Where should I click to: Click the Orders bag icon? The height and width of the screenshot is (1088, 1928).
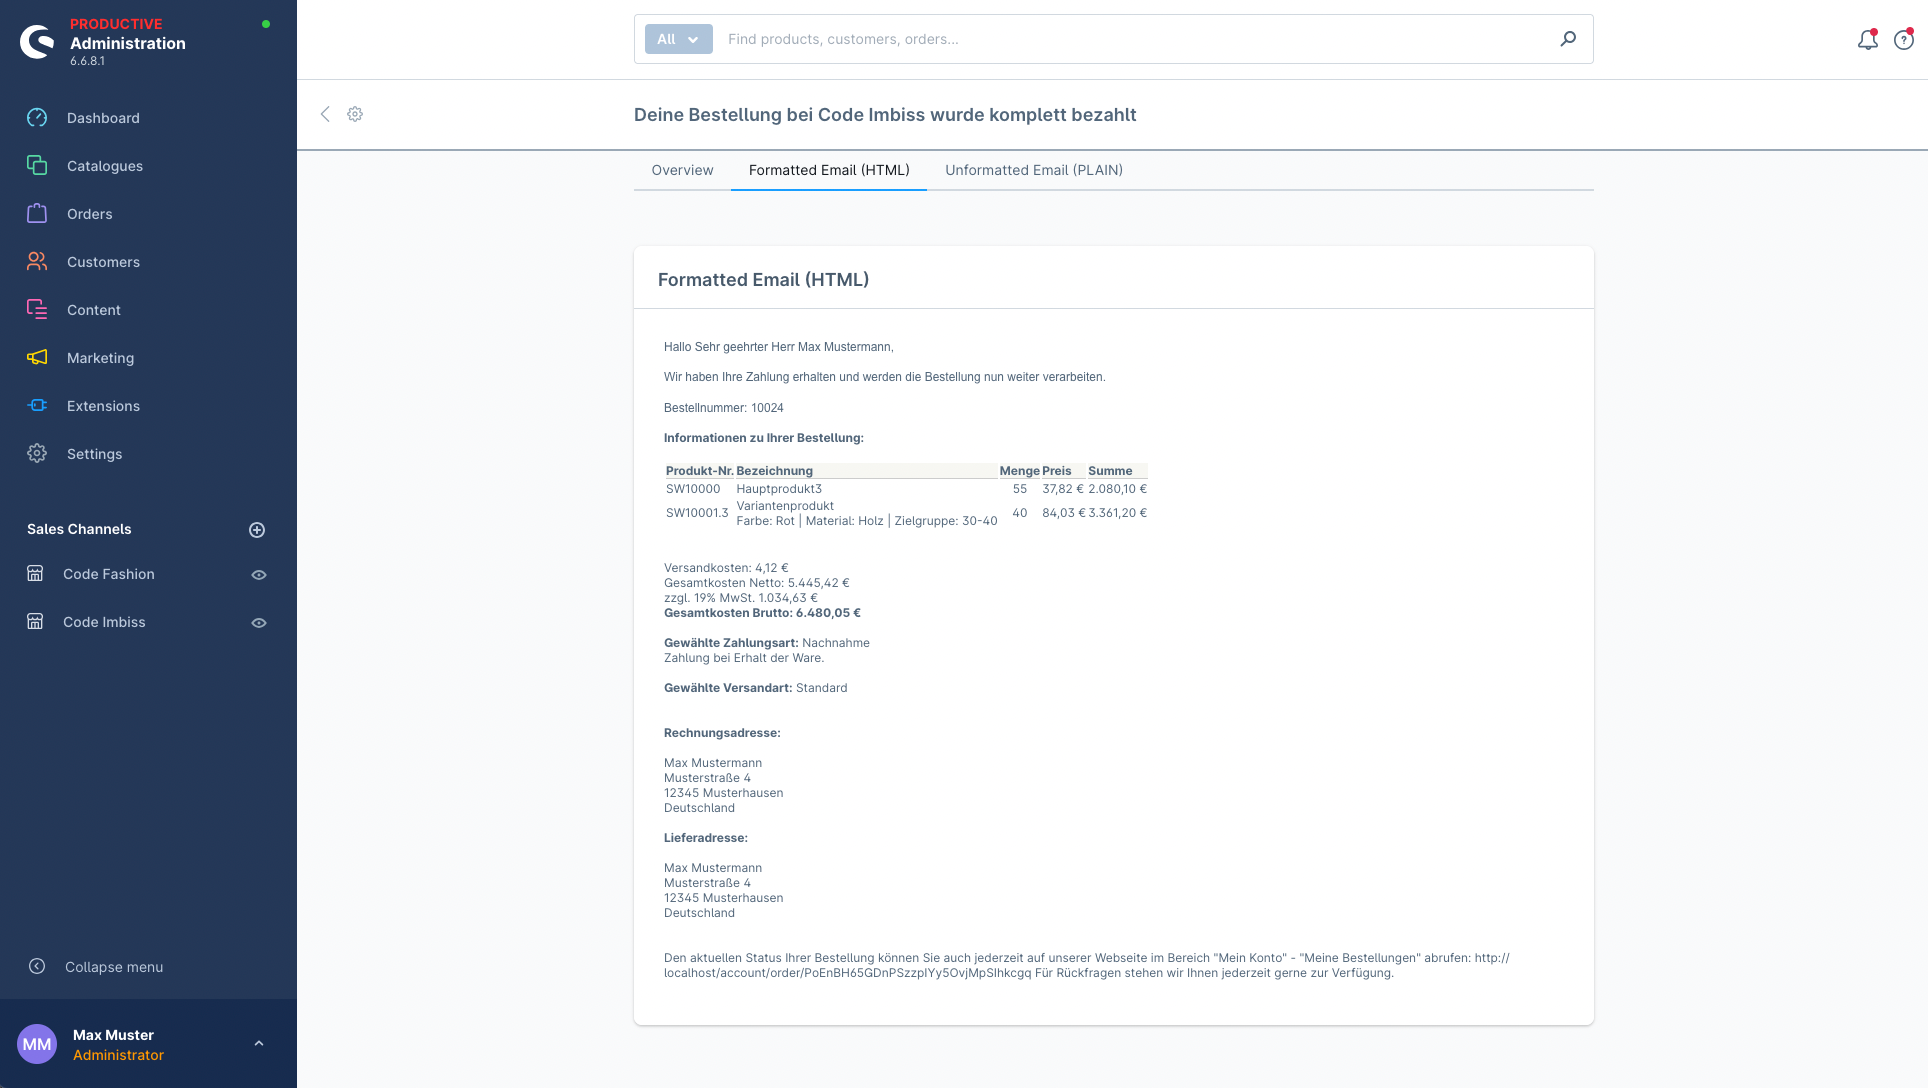pos(37,213)
